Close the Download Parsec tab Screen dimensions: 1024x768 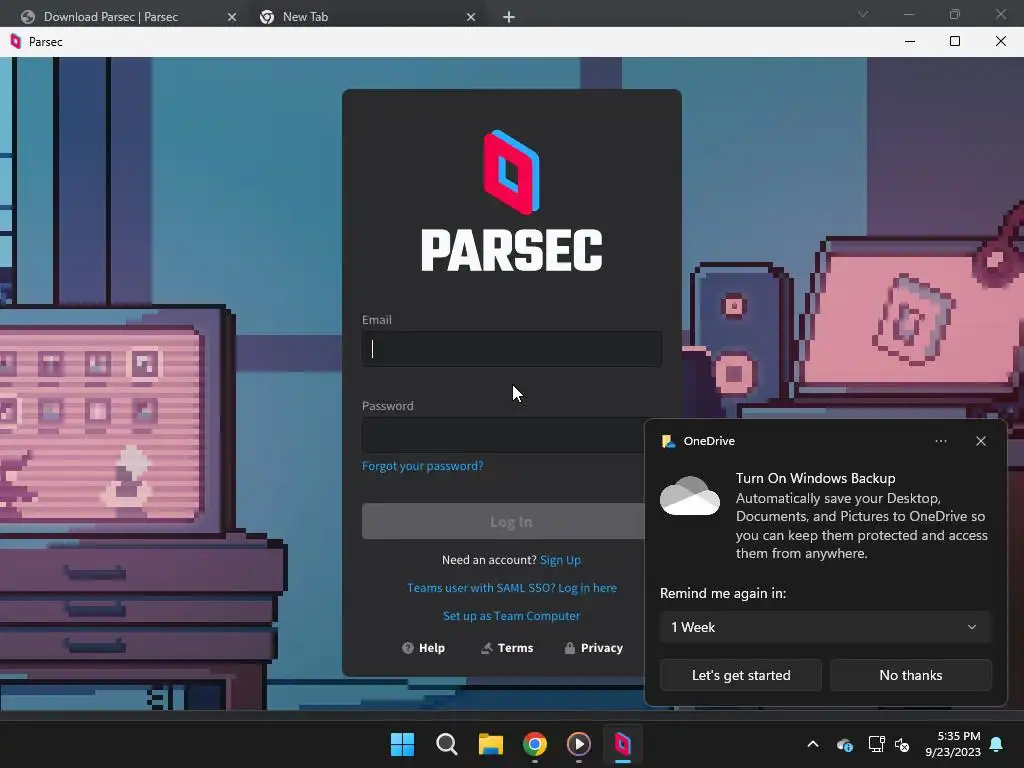[232, 17]
